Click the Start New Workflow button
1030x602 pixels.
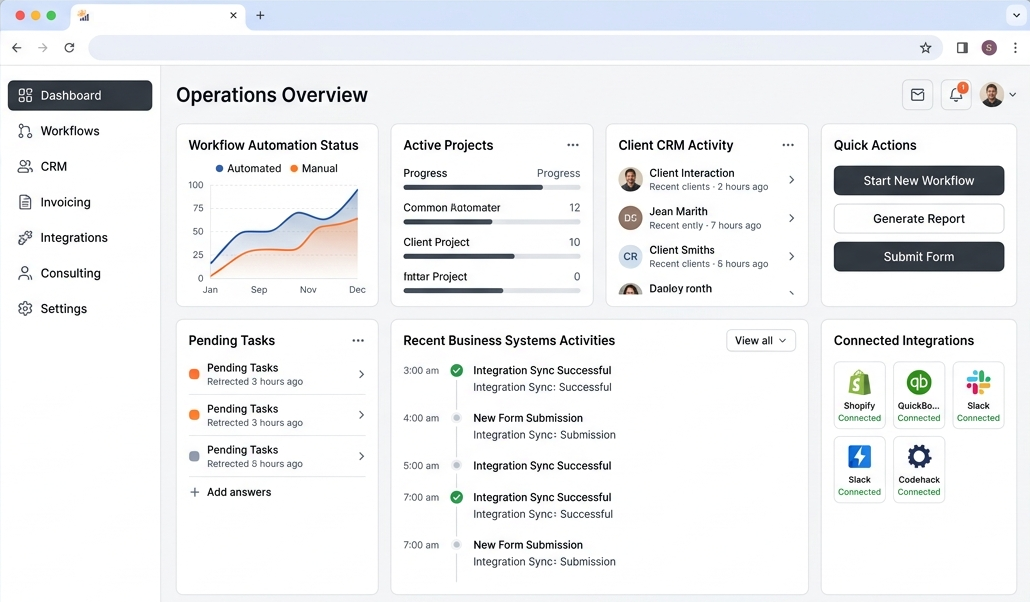click(x=918, y=181)
